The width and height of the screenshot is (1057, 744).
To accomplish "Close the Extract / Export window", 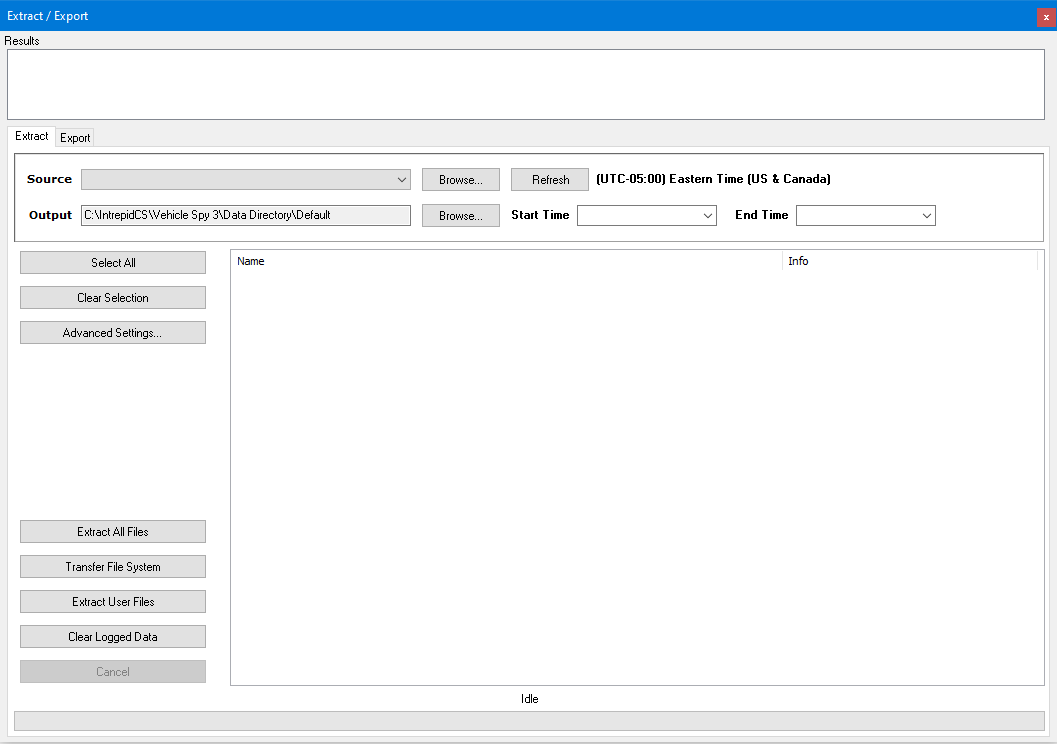I will [1046, 16].
